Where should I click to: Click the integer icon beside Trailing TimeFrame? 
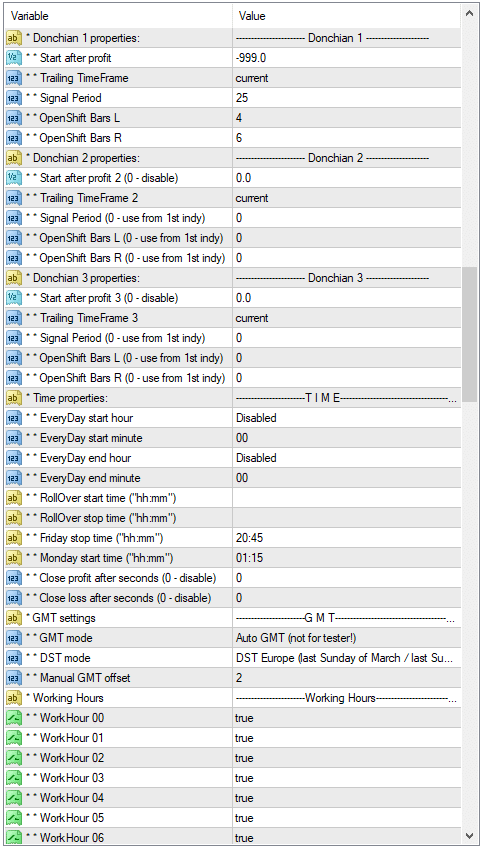(14, 78)
